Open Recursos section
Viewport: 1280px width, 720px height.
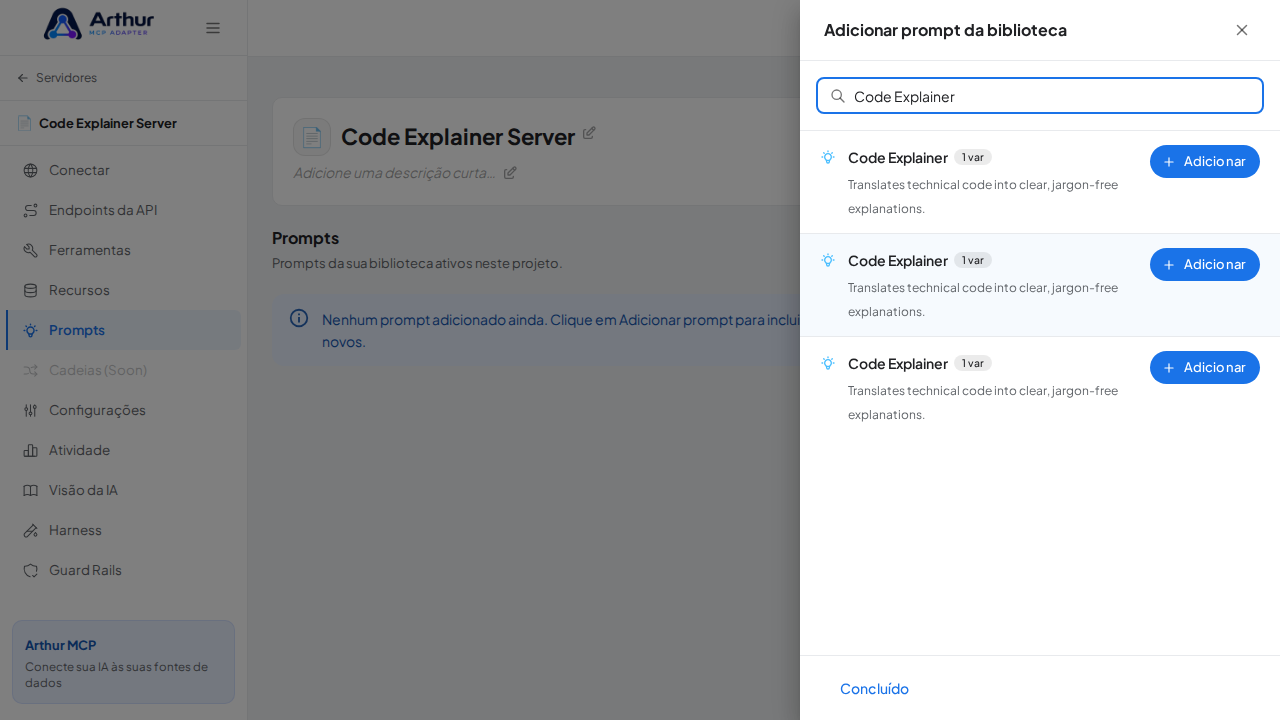point(123,290)
